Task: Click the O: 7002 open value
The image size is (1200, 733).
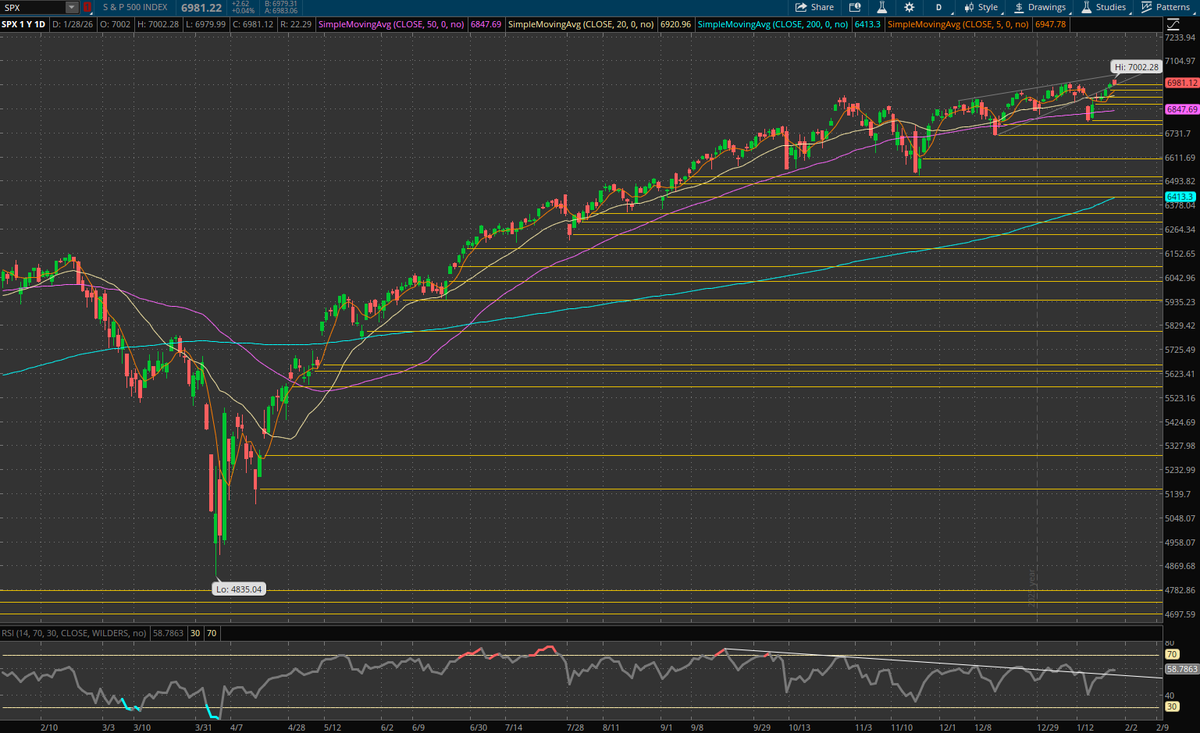Action: (x=115, y=24)
